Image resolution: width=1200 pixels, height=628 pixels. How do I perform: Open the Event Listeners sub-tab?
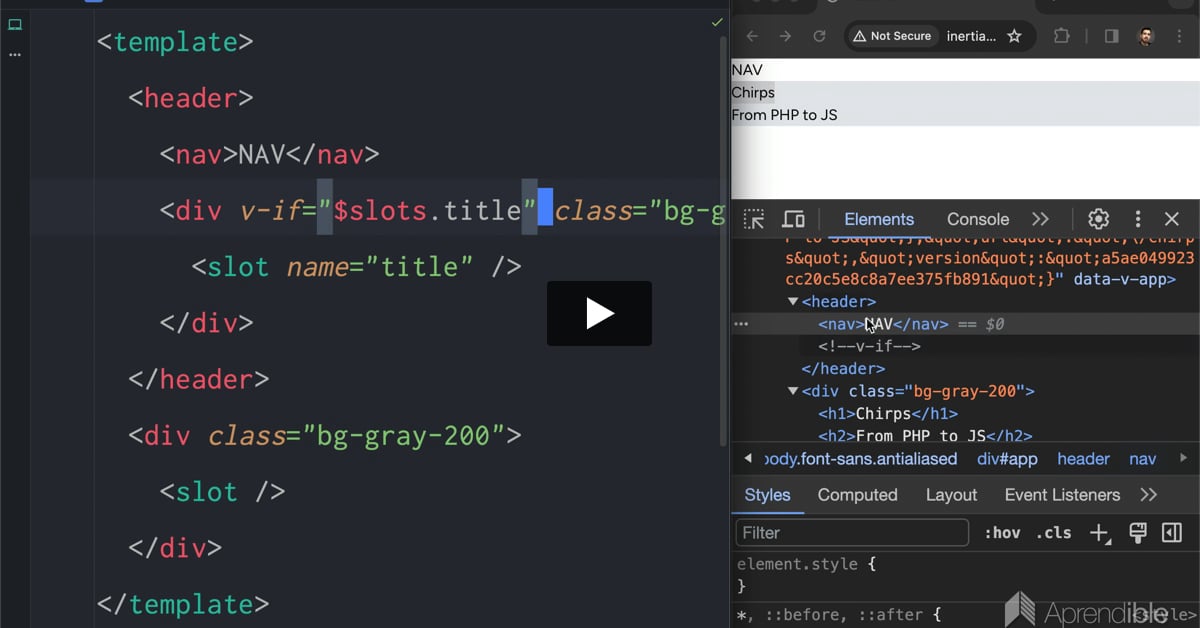click(1063, 495)
